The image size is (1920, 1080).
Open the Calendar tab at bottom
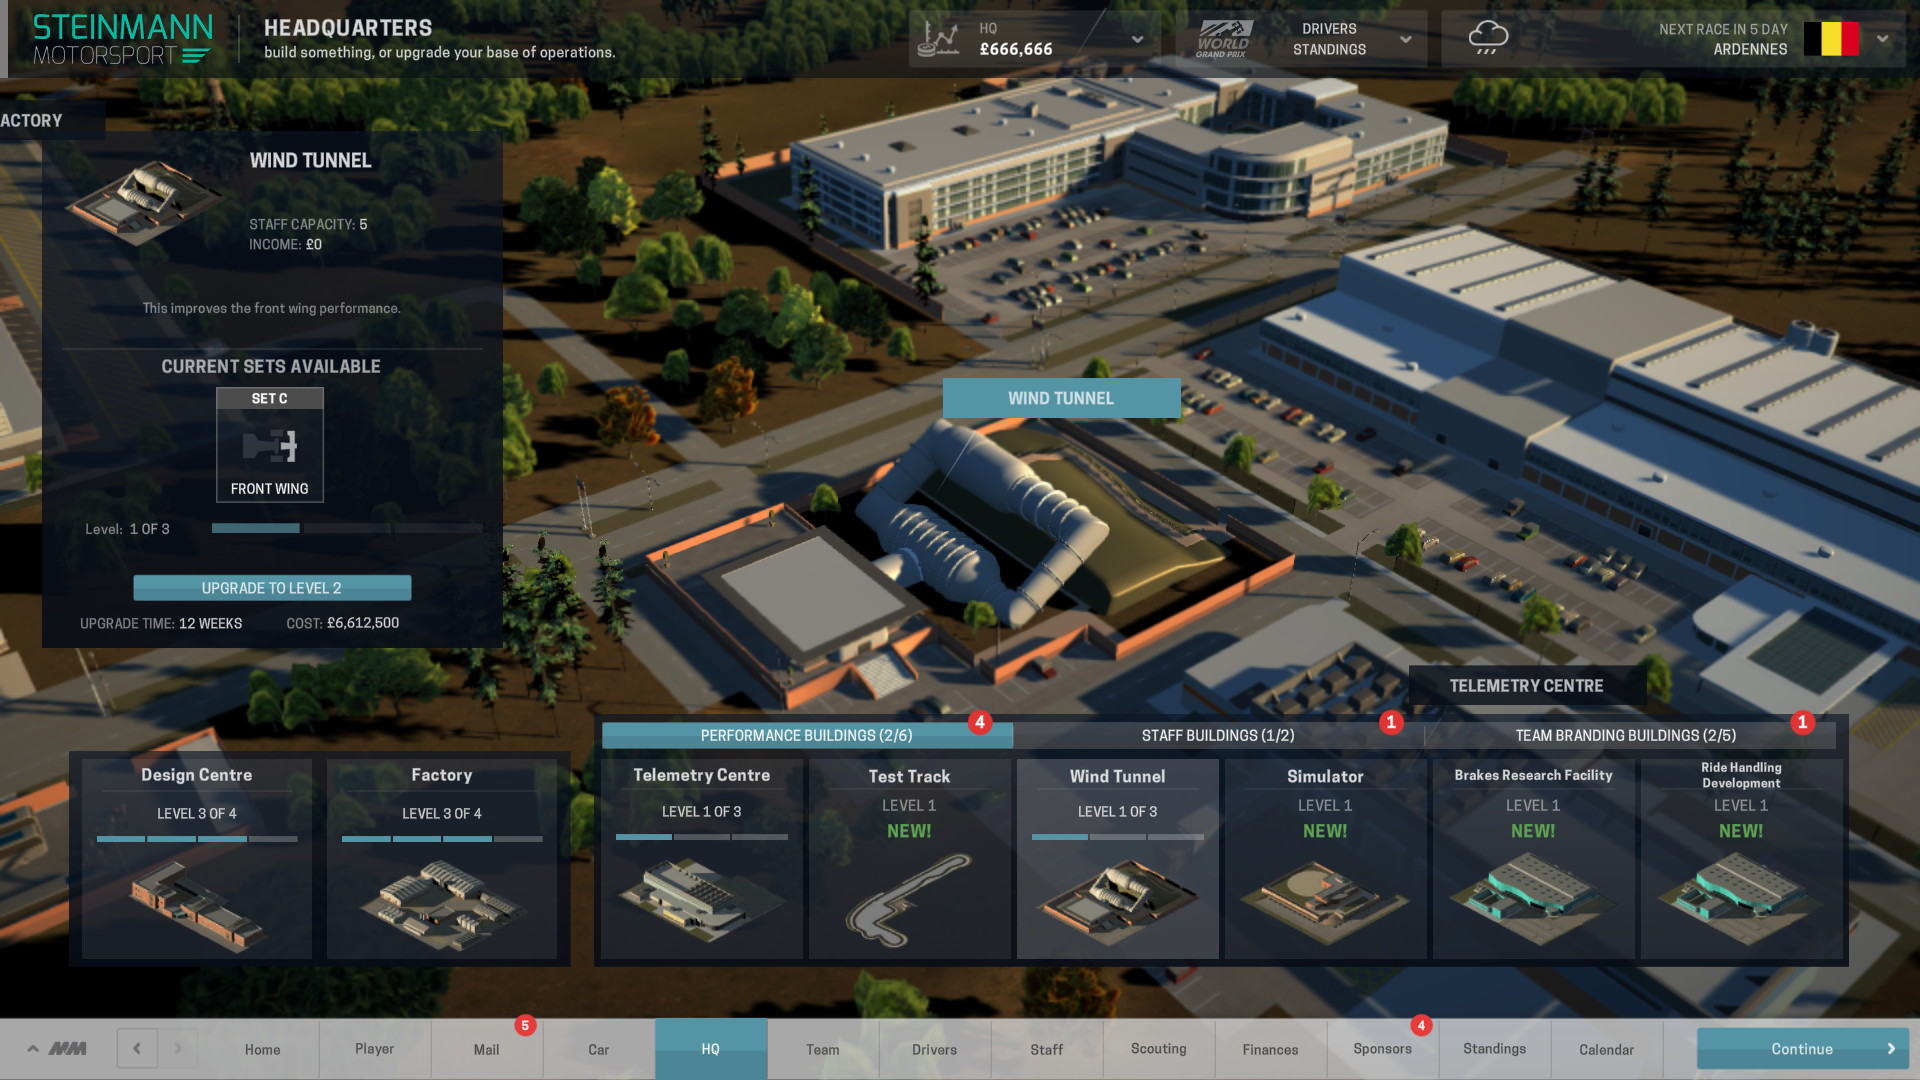coord(1606,1048)
